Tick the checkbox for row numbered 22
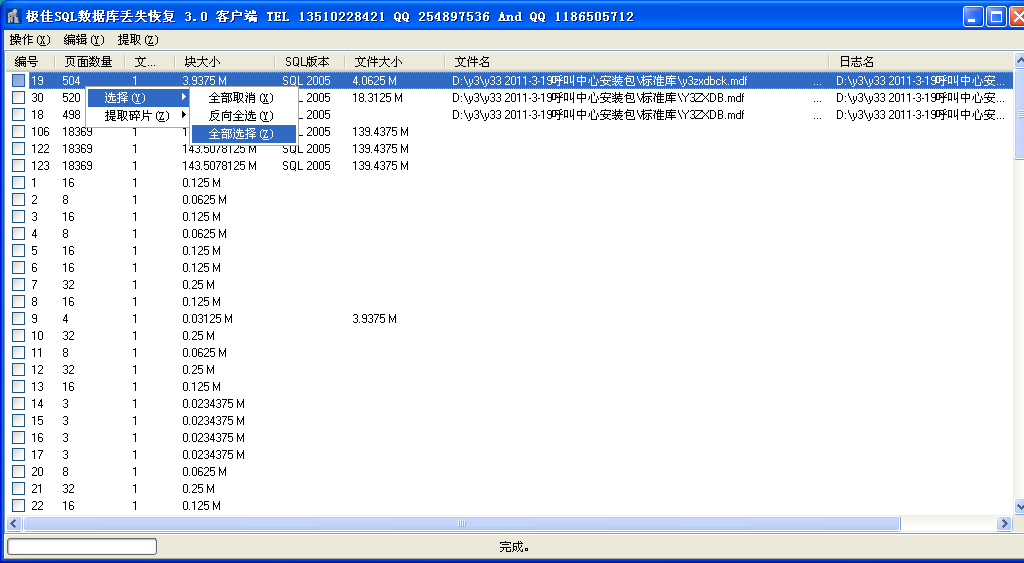Image resolution: width=1024 pixels, height=563 pixels. click(18, 505)
